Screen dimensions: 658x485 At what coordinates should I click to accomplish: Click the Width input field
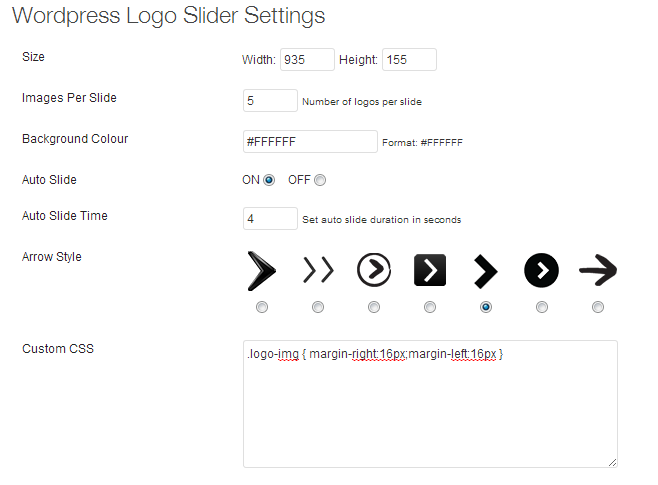(x=307, y=60)
